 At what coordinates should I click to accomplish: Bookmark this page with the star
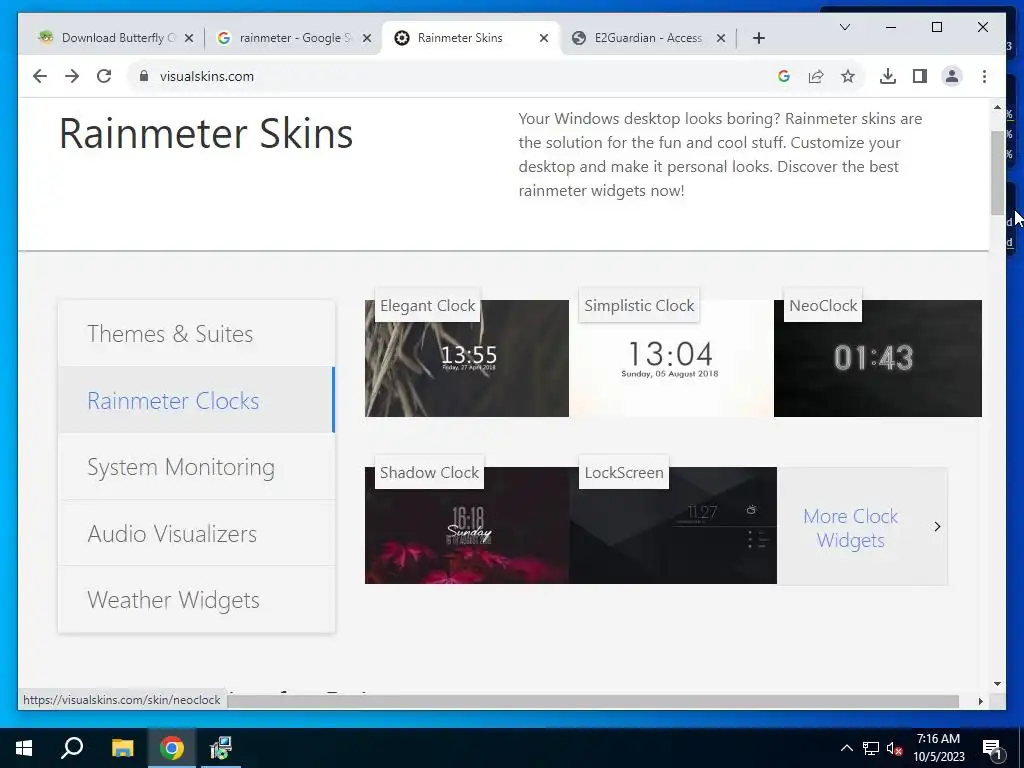pos(848,76)
